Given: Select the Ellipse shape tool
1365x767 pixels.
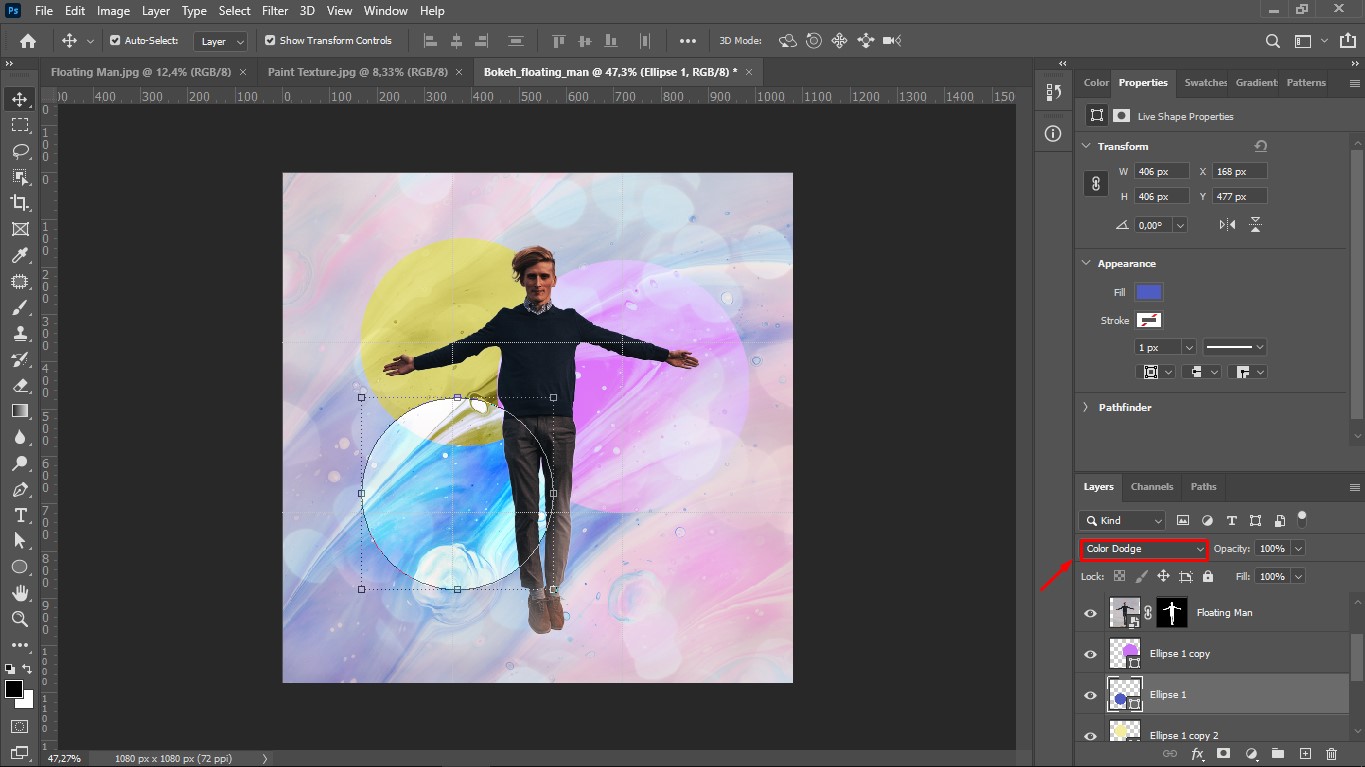Looking at the screenshot, I should pos(20,567).
